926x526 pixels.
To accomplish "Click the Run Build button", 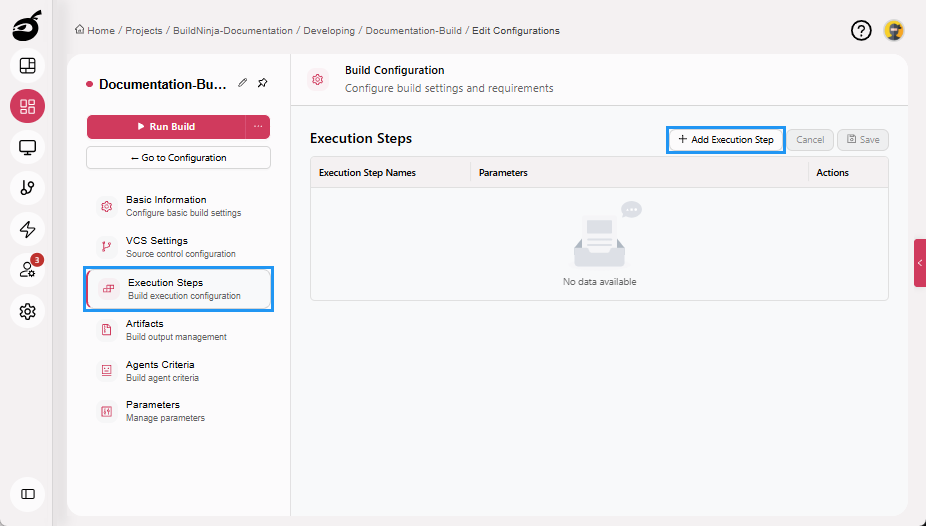I will 166,127.
